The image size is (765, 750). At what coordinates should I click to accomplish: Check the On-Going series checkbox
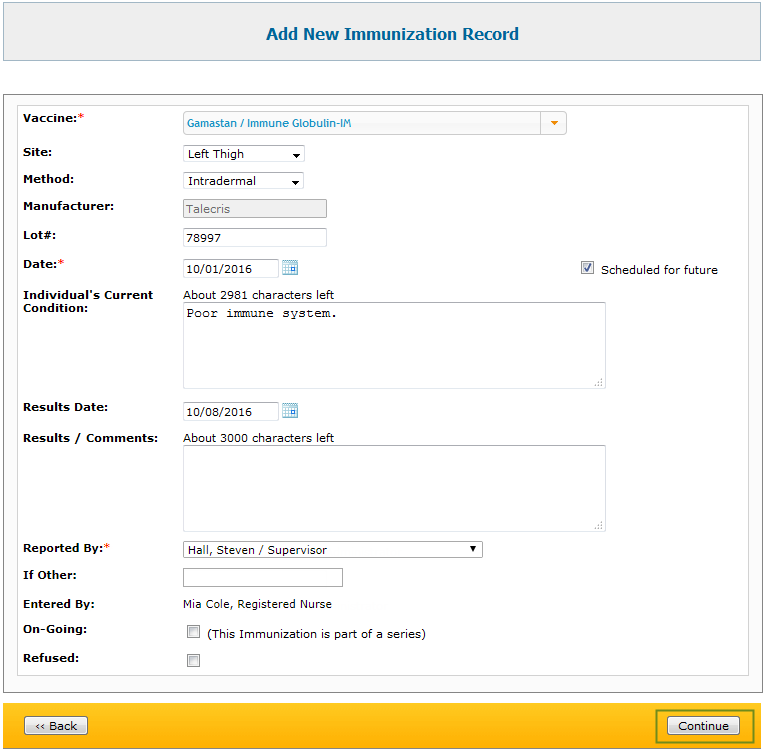point(193,632)
